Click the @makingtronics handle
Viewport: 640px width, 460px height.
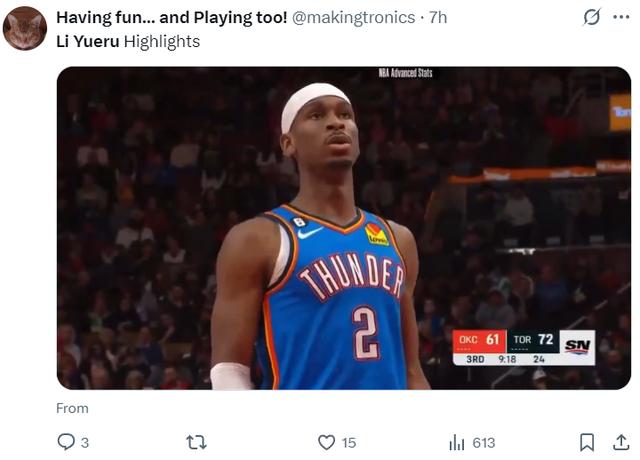click(x=353, y=17)
